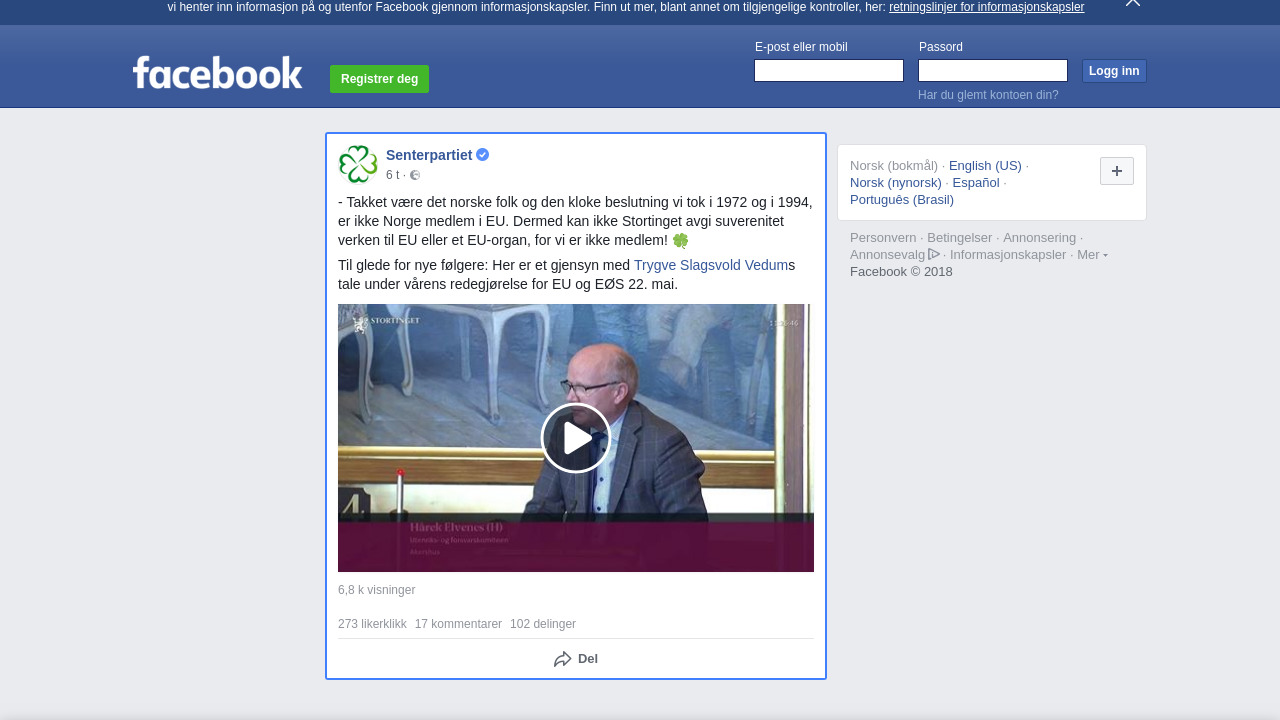Open the Annonsering footer link
Viewport: 1280px width, 720px height.
coord(1040,238)
